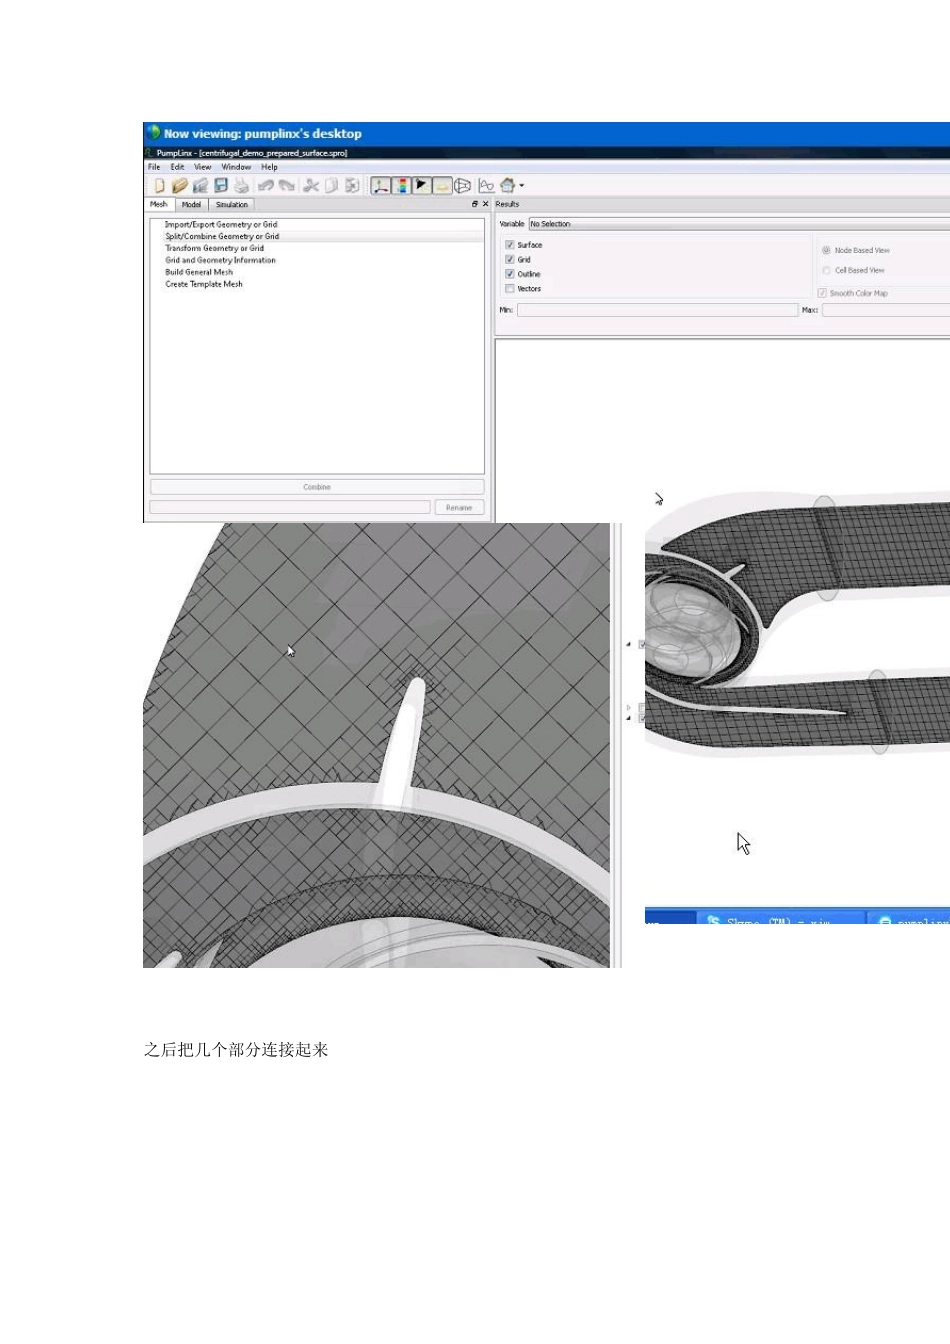Image resolution: width=950 pixels, height=1344 pixels.
Task: Select Cell Based View radio button
Action: [x=826, y=270]
